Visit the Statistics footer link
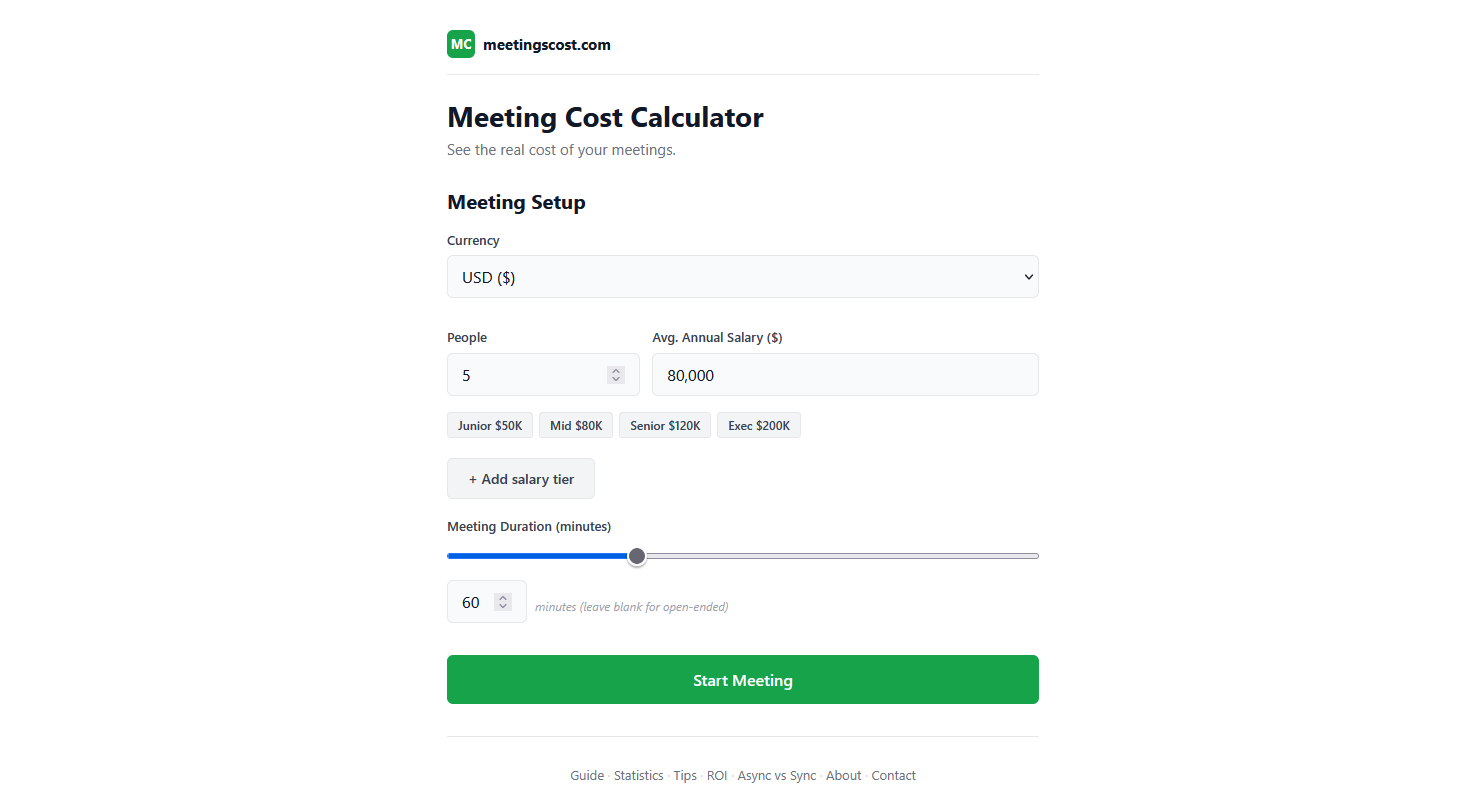1481x801 pixels. pyautogui.click(x=638, y=775)
